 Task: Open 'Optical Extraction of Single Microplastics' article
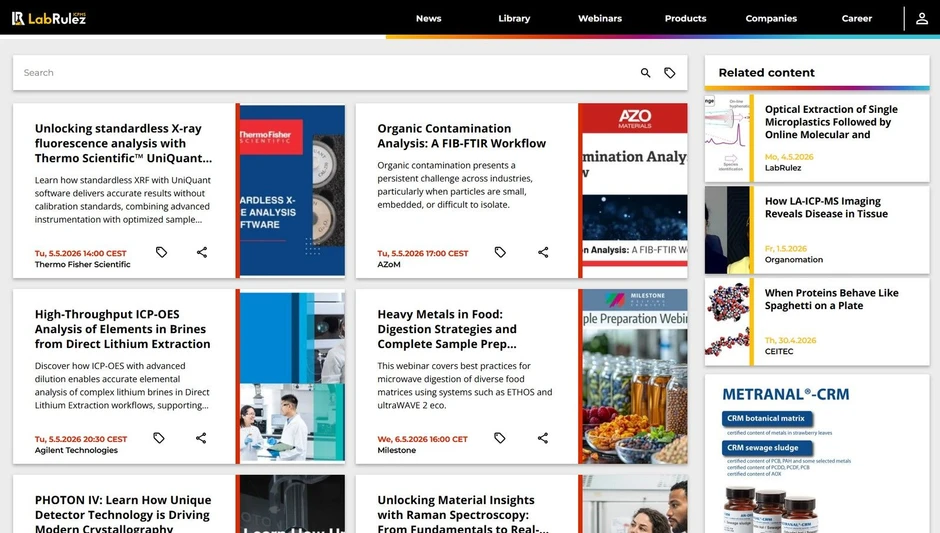[x=831, y=122]
